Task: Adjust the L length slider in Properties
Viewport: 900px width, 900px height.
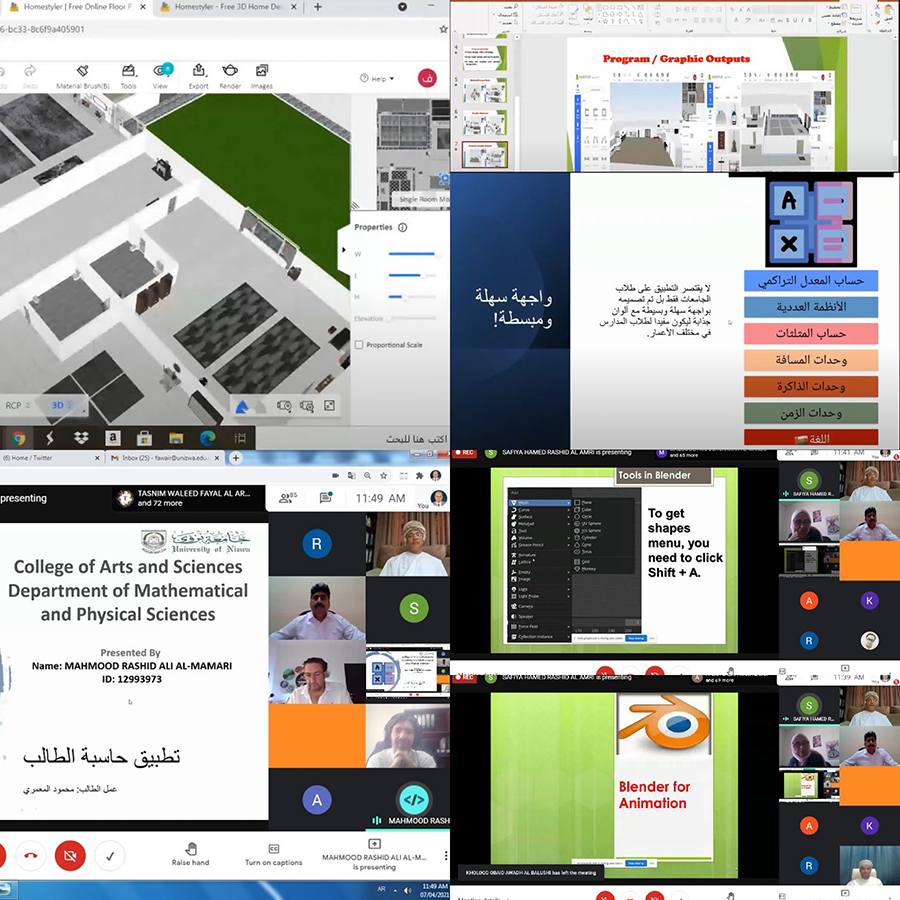Action: point(412,276)
